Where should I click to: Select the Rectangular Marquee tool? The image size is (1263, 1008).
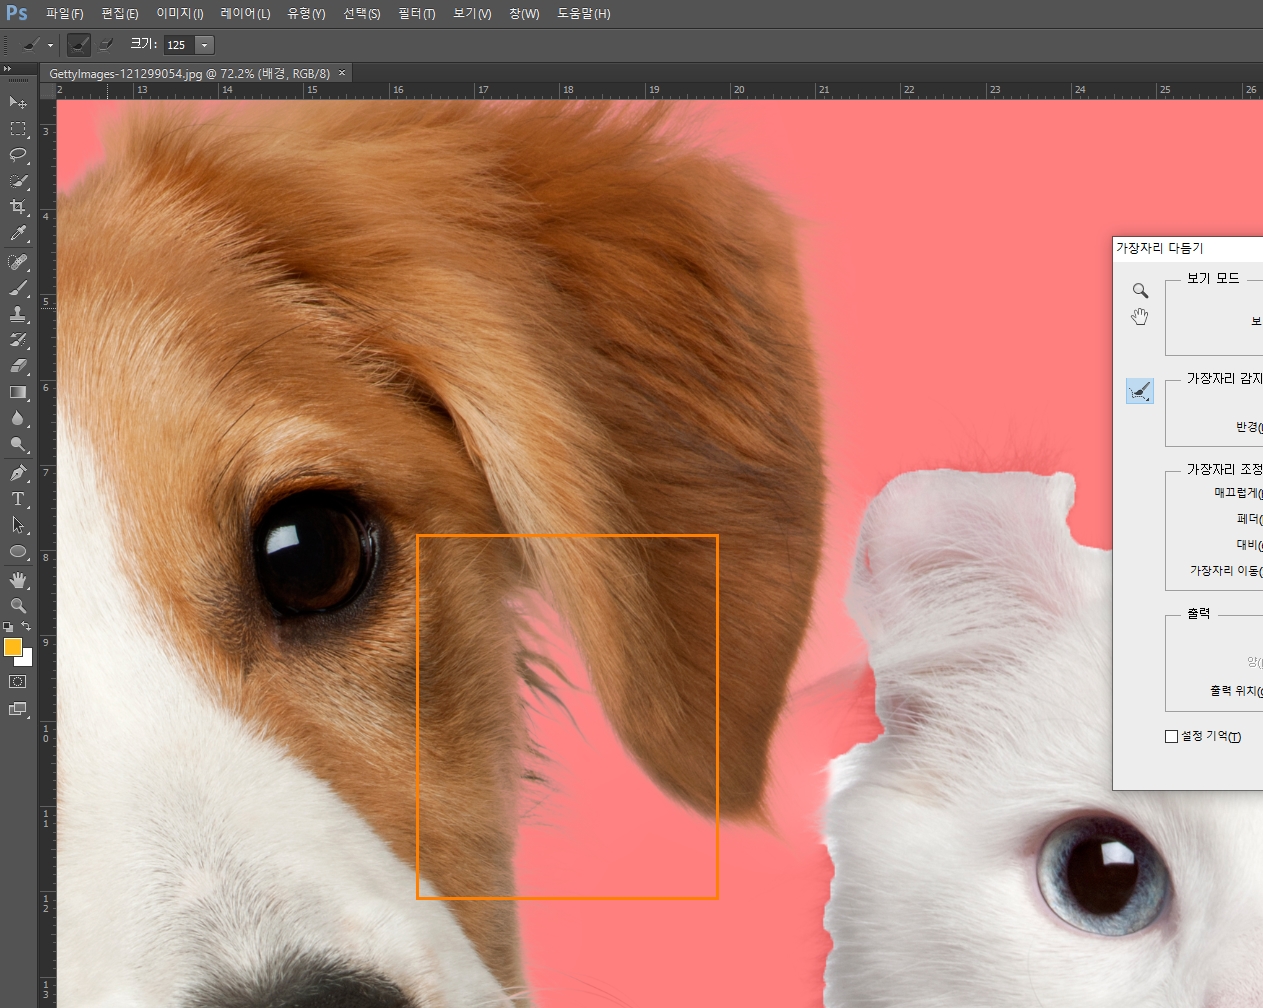[18, 129]
